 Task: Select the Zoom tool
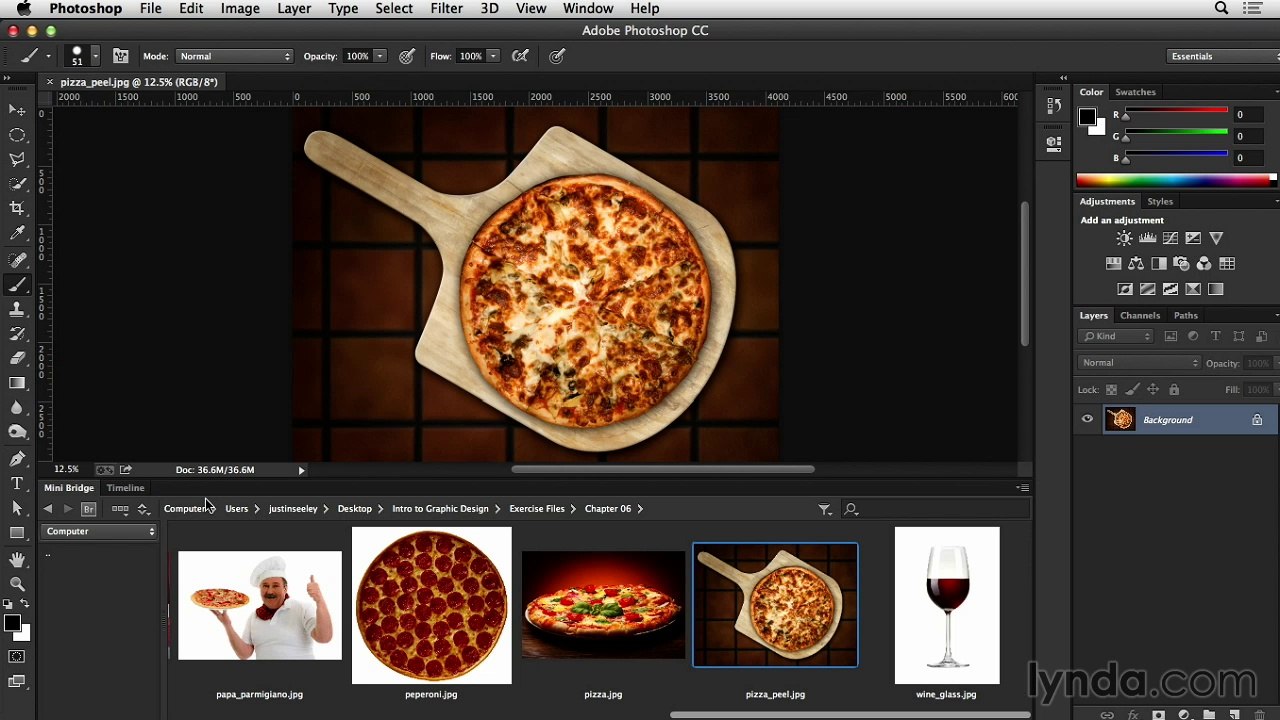tap(17, 584)
